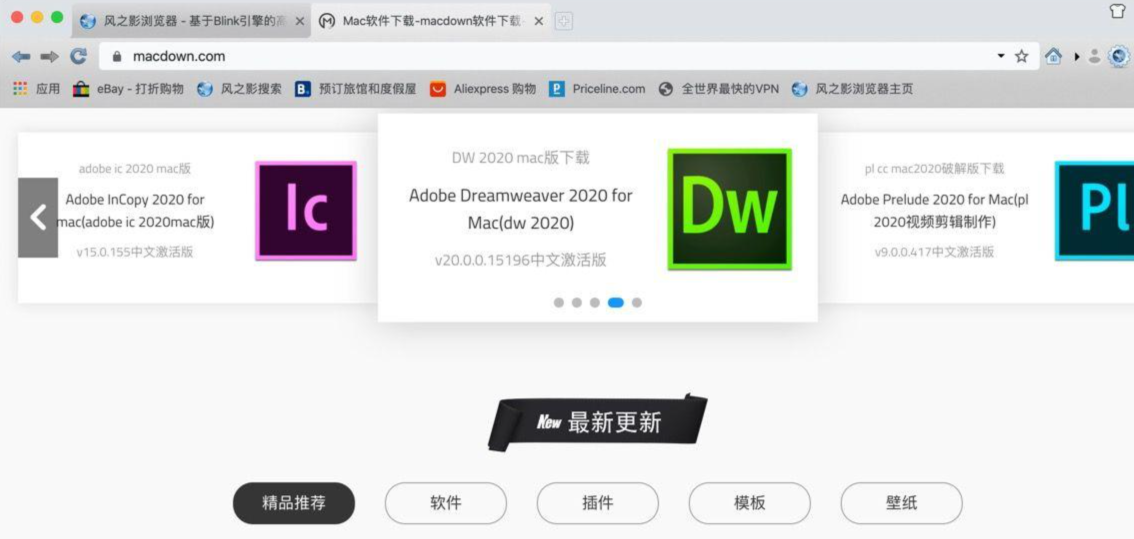Open the user profile icon
This screenshot has width=1134, height=539.
1094,56
